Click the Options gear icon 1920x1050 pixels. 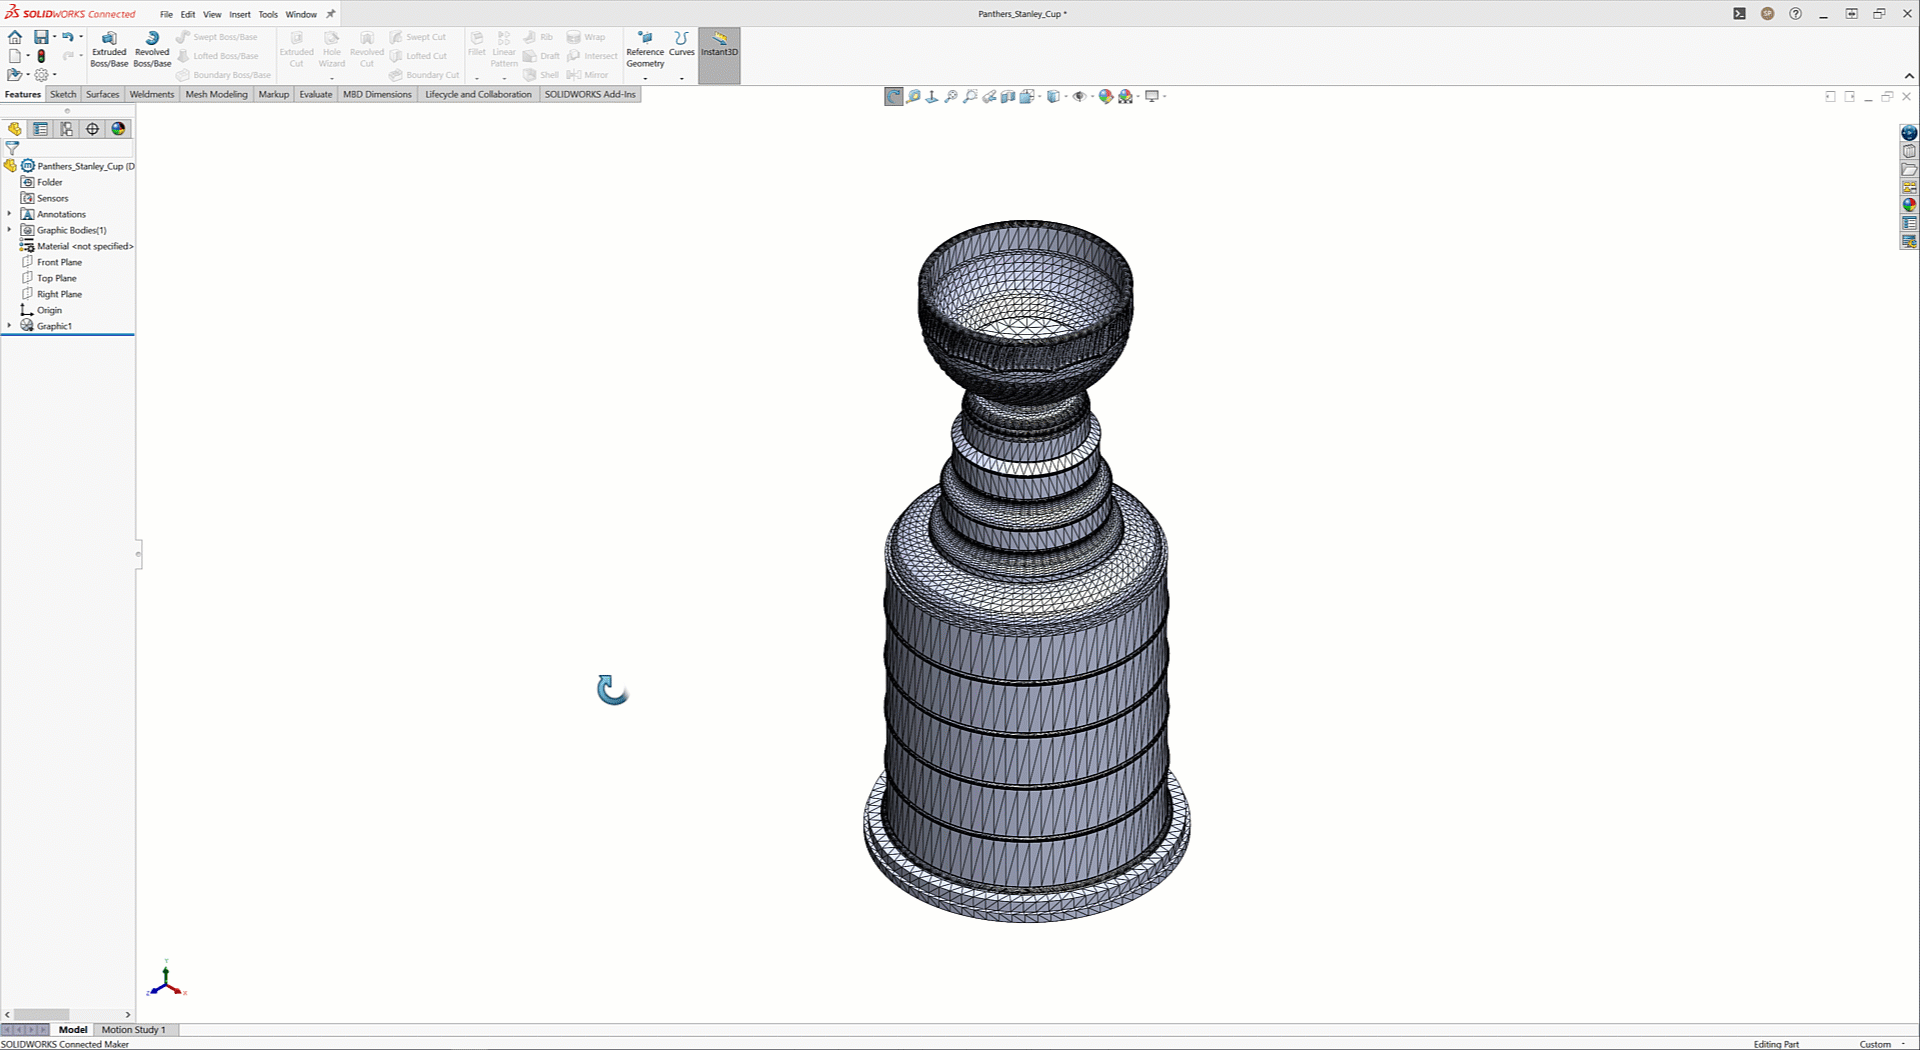(x=41, y=75)
